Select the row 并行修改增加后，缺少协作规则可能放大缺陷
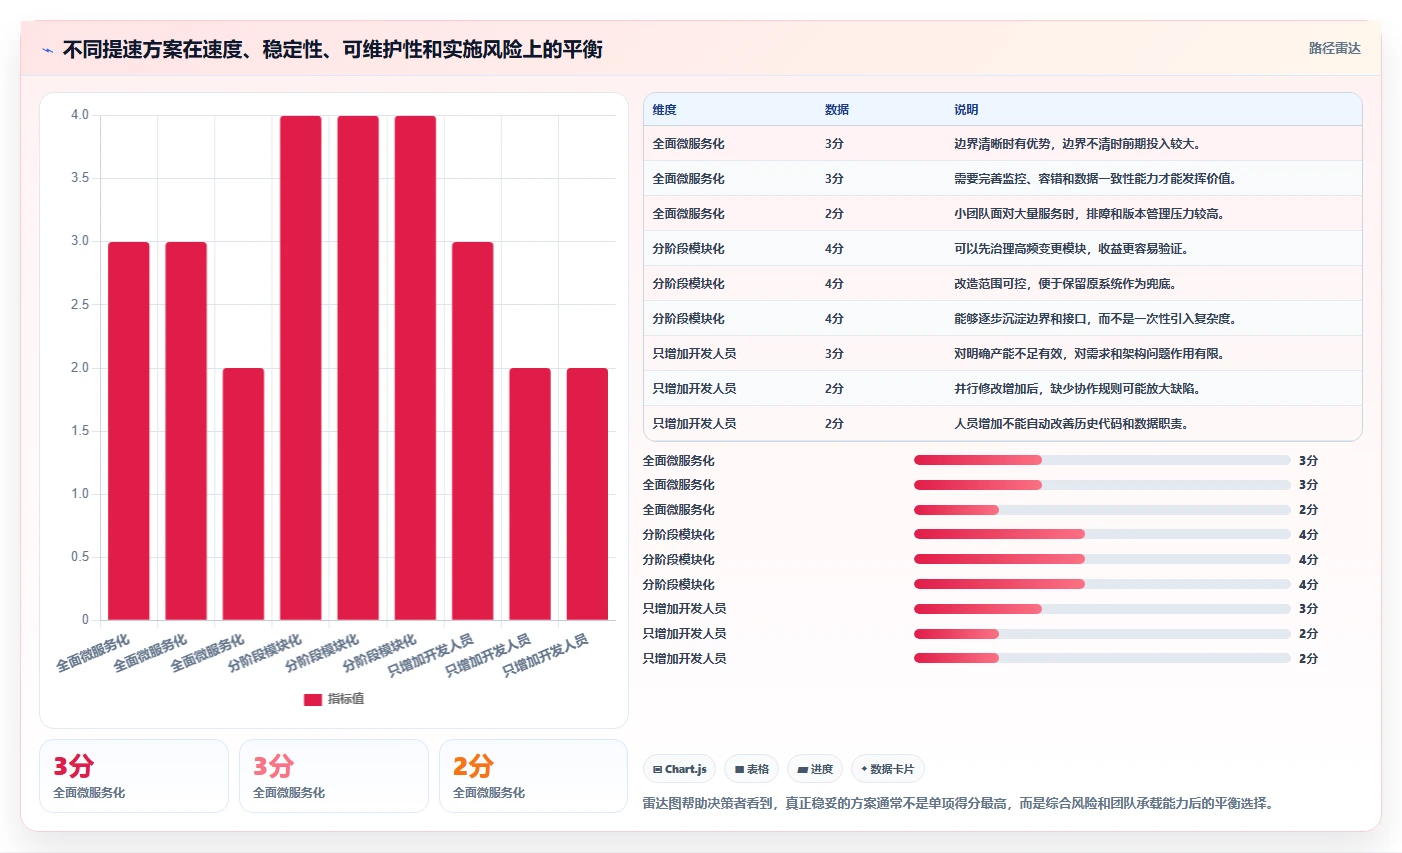 [1003, 389]
